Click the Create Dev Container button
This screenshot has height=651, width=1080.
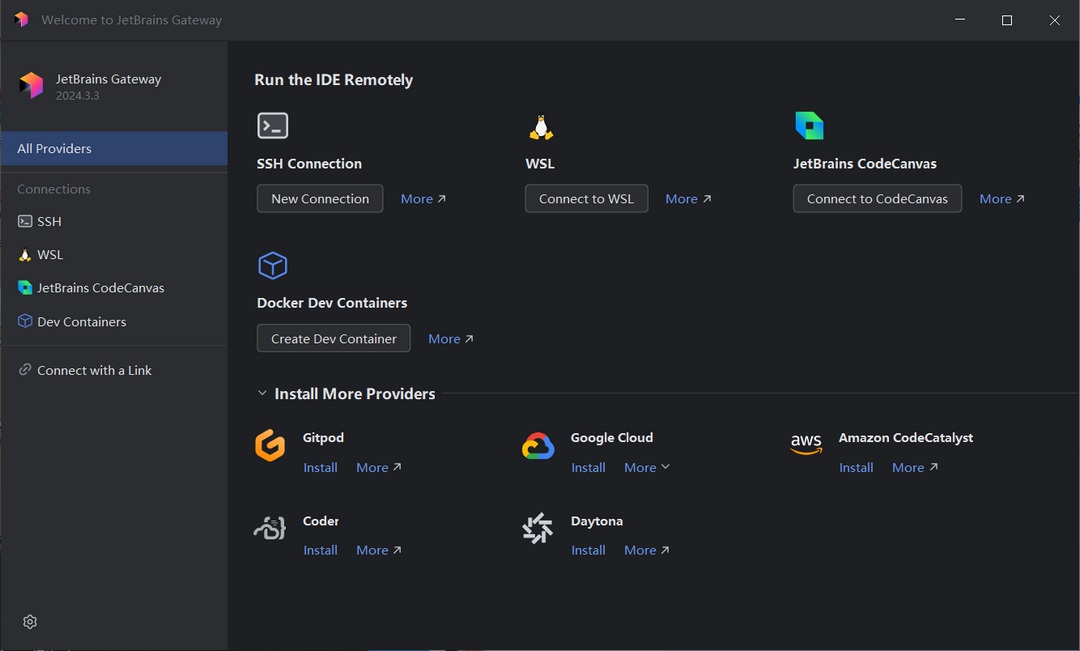click(x=333, y=338)
